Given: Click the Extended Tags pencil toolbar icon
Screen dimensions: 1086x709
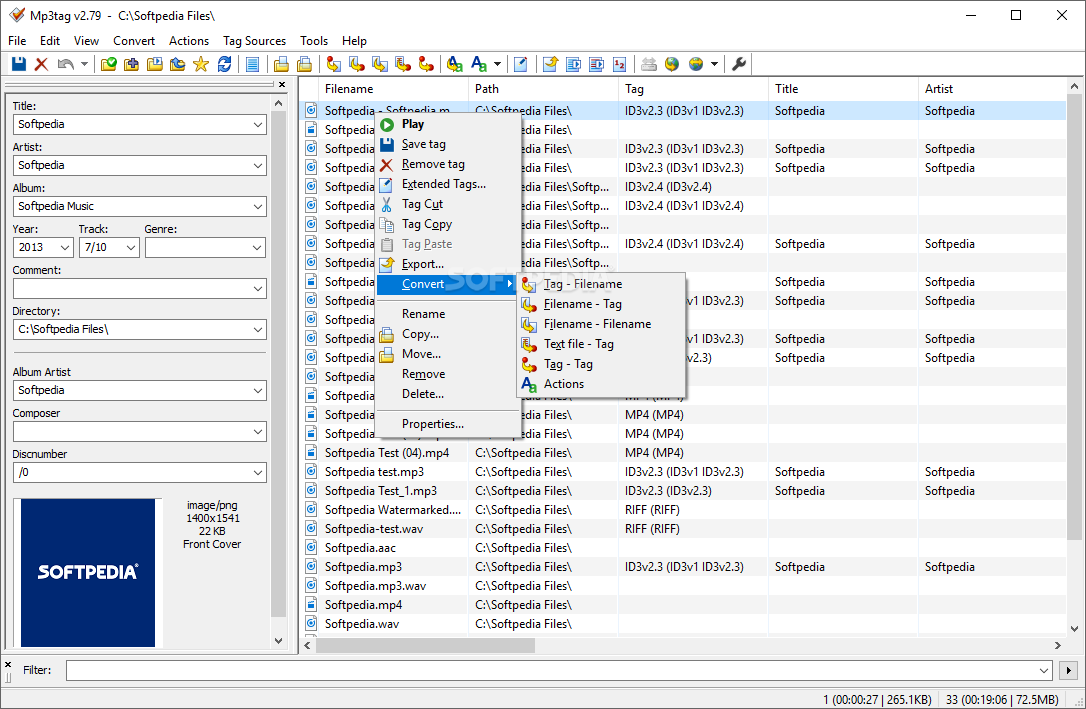Looking at the screenshot, I should click(x=521, y=64).
